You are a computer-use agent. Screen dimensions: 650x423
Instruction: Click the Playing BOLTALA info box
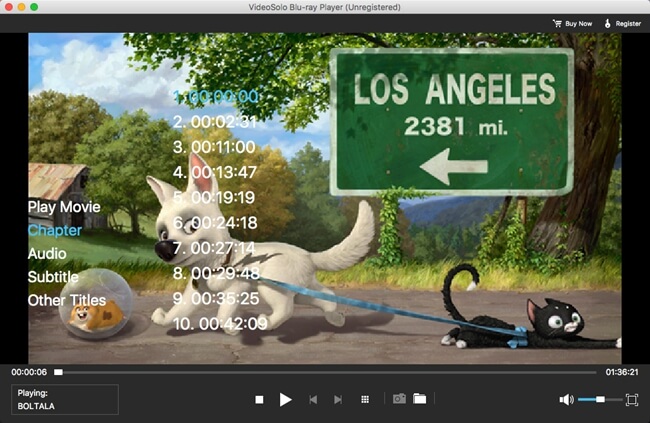click(65, 399)
